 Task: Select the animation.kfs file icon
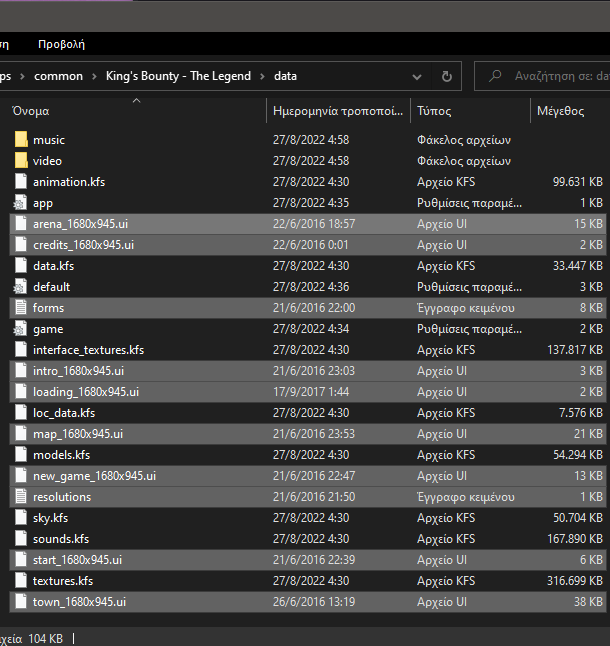(21, 182)
